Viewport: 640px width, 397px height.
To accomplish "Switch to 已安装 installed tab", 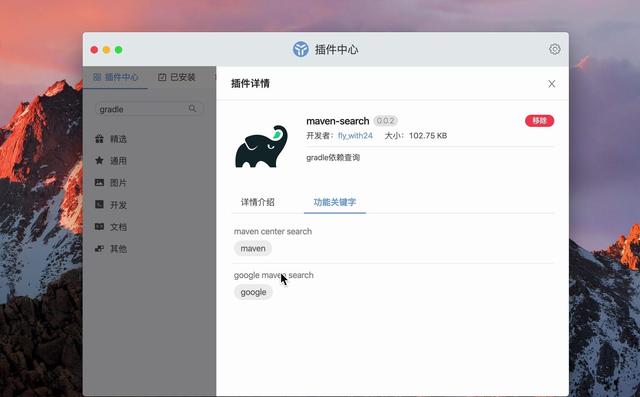I will [x=177, y=77].
